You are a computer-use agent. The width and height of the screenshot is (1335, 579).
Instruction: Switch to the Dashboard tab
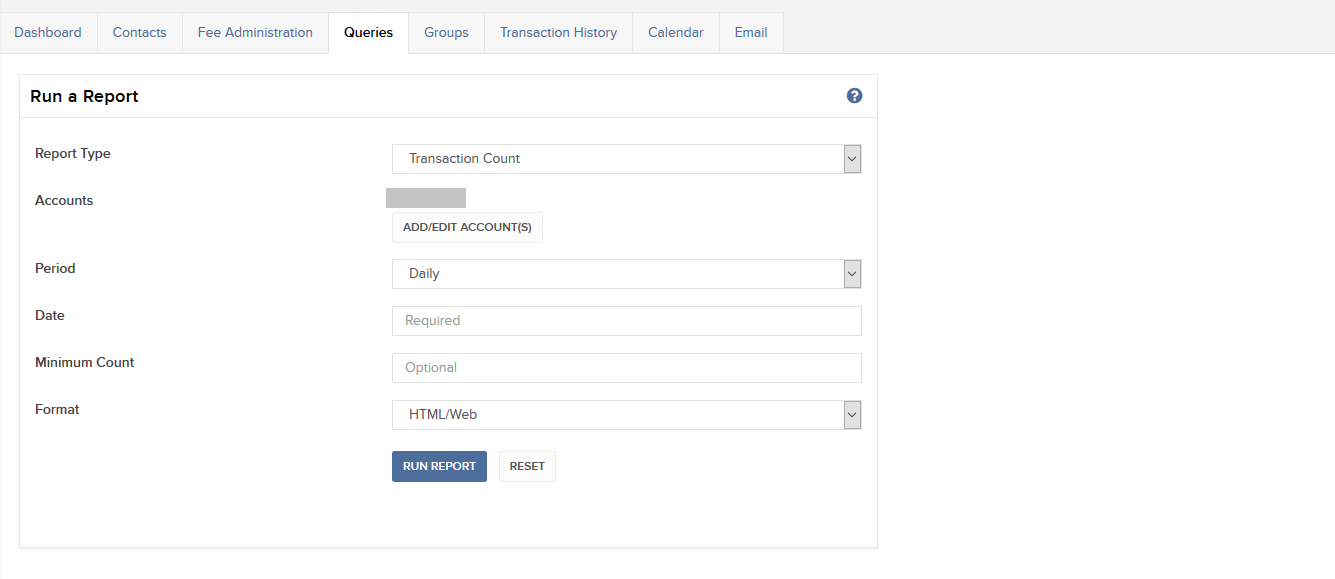pyautogui.click(x=48, y=33)
